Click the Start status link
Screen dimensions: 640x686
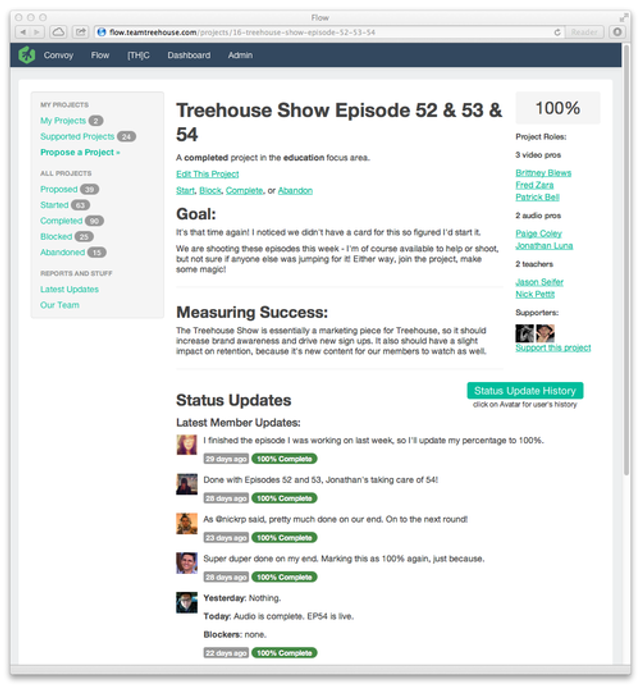[185, 191]
